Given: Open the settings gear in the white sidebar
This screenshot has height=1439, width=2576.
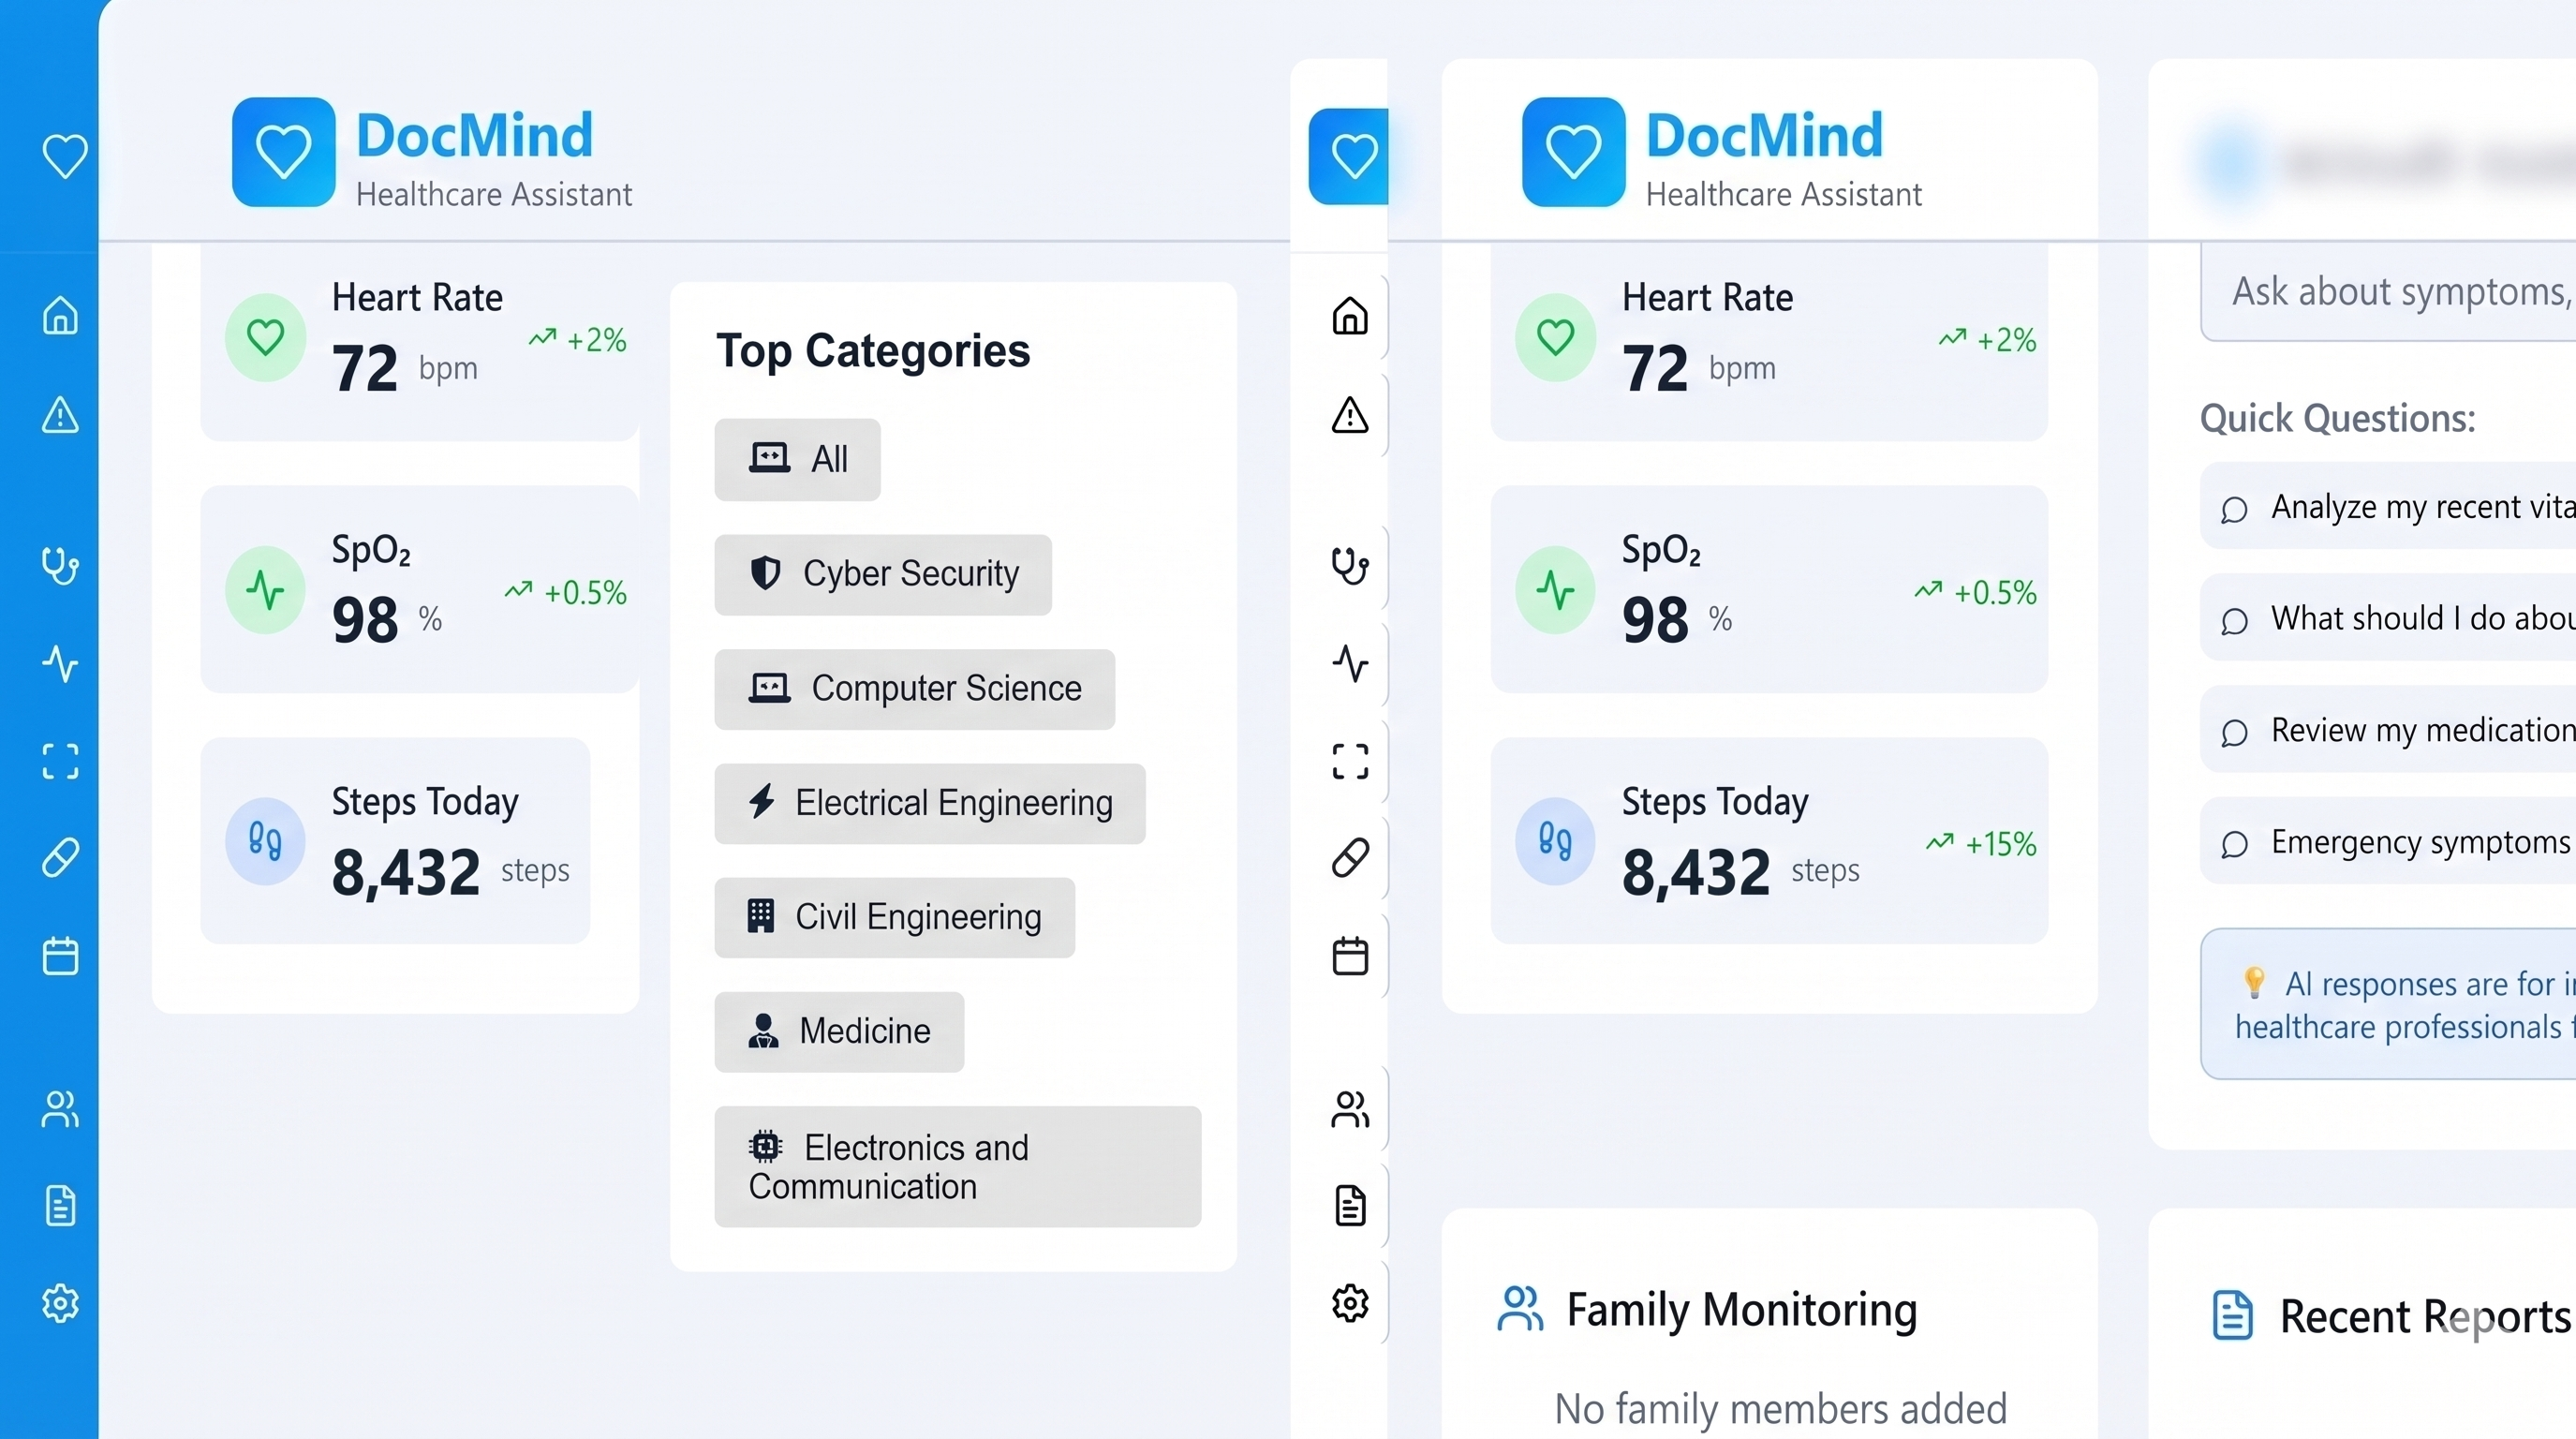Looking at the screenshot, I should (1350, 1303).
